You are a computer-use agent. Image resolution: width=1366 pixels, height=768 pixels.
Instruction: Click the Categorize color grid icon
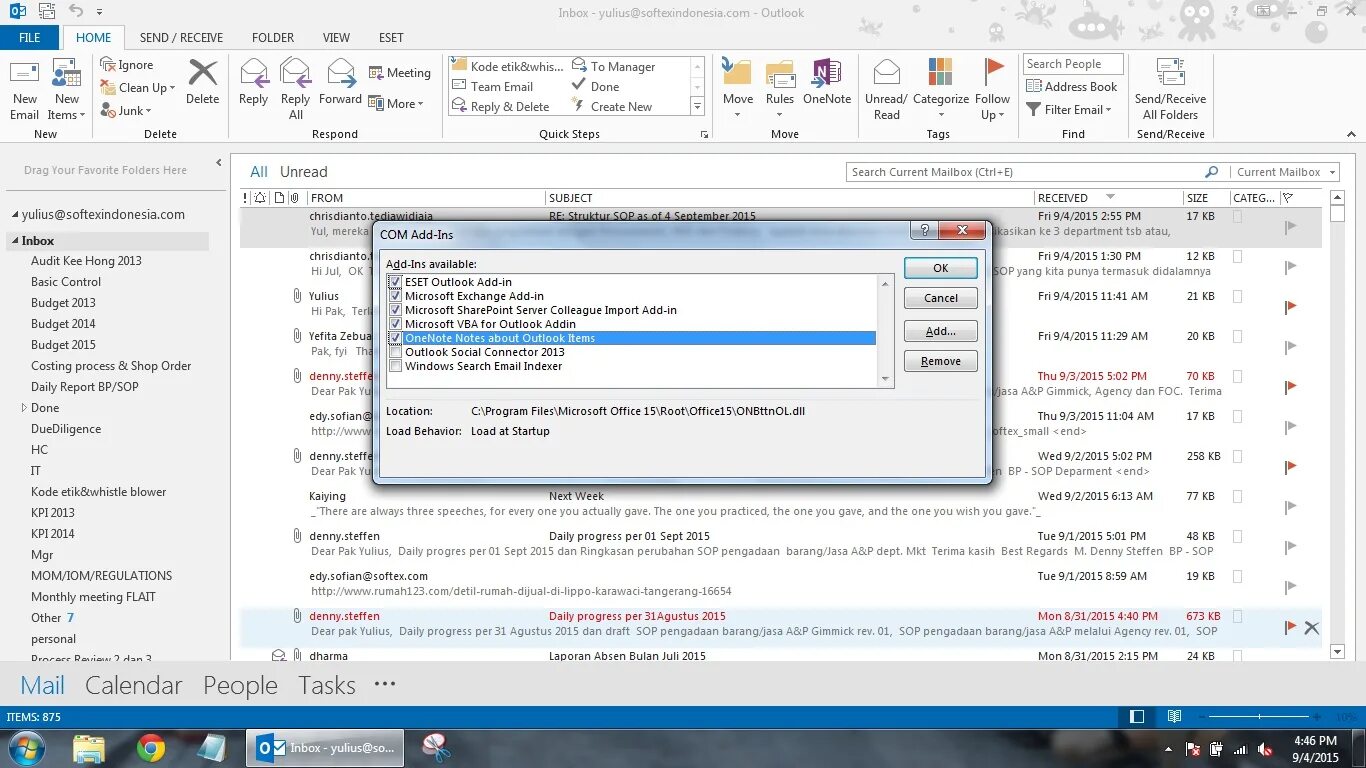pyautogui.click(x=940, y=72)
